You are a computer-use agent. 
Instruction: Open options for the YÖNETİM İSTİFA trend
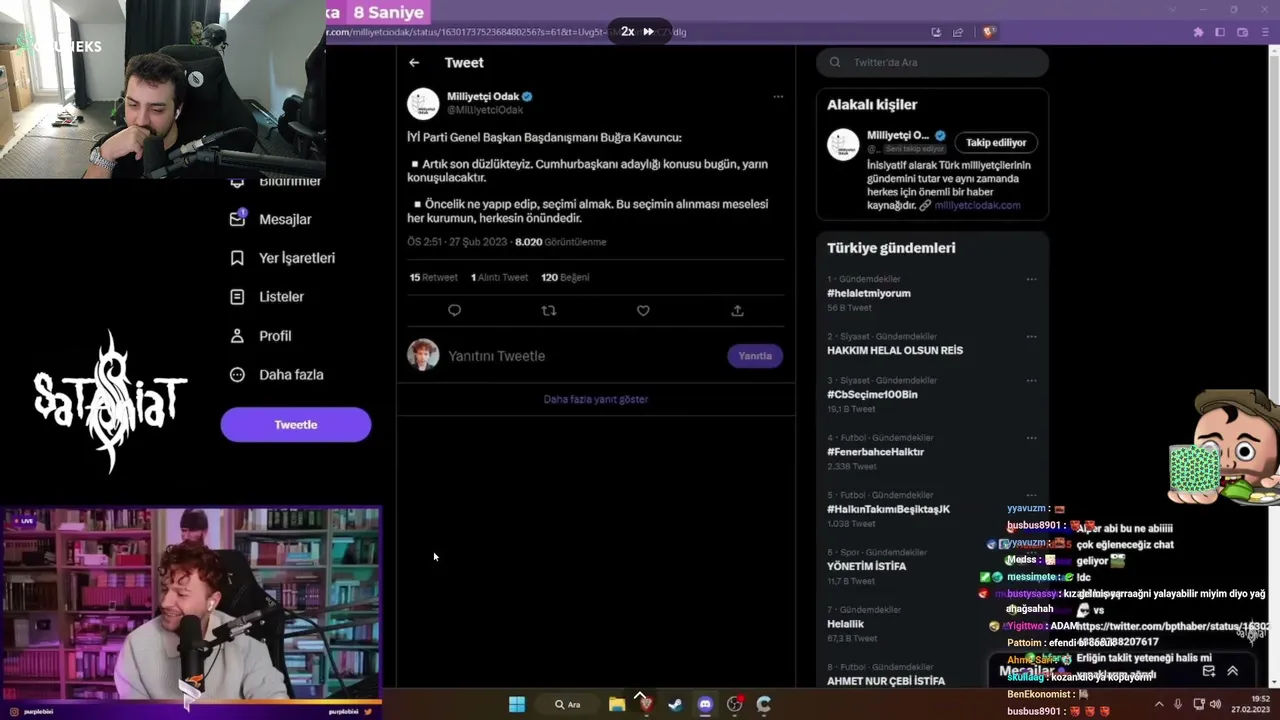pyautogui.click(x=1031, y=552)
